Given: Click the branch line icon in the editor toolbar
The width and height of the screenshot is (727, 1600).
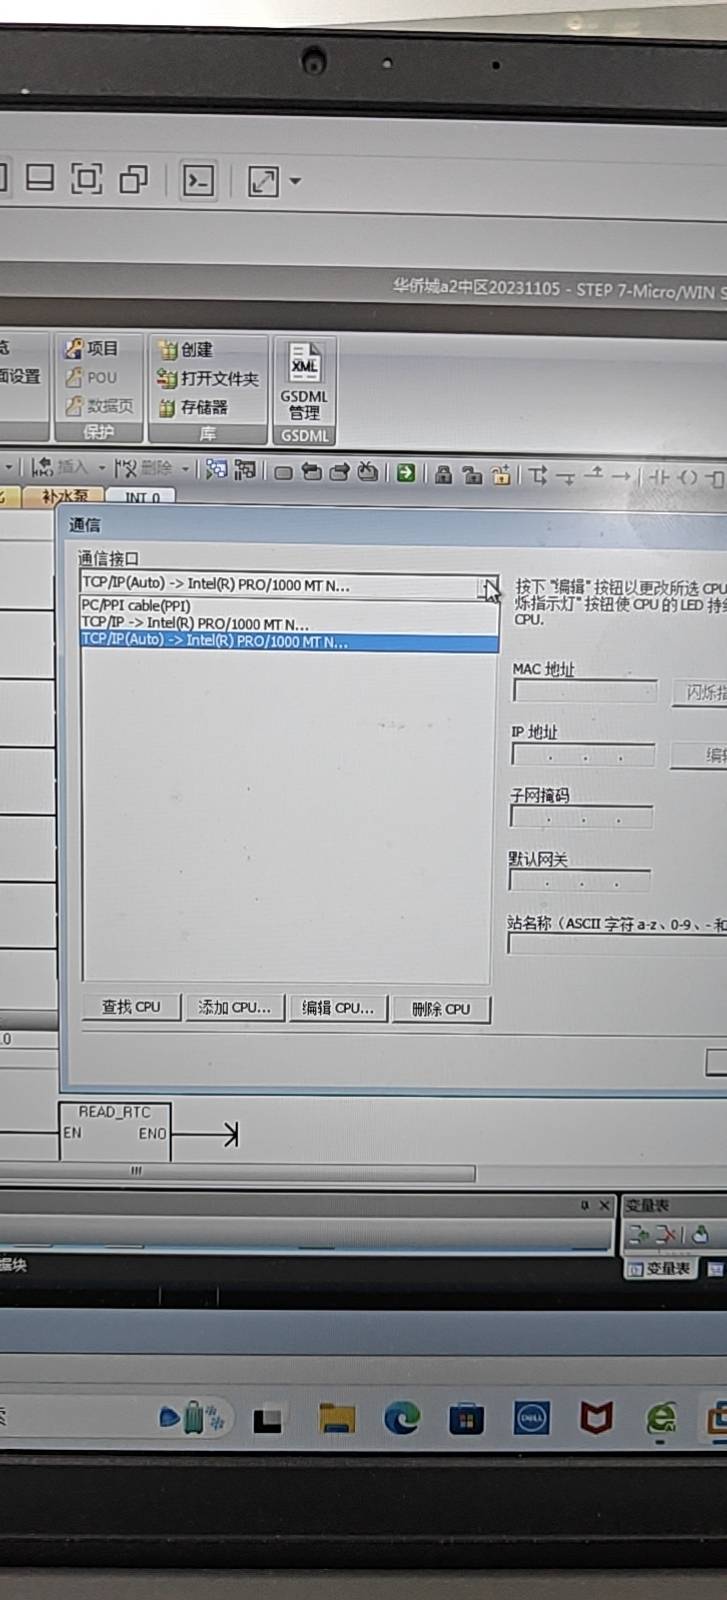Looking at the screenshot, I should point(539,475).
